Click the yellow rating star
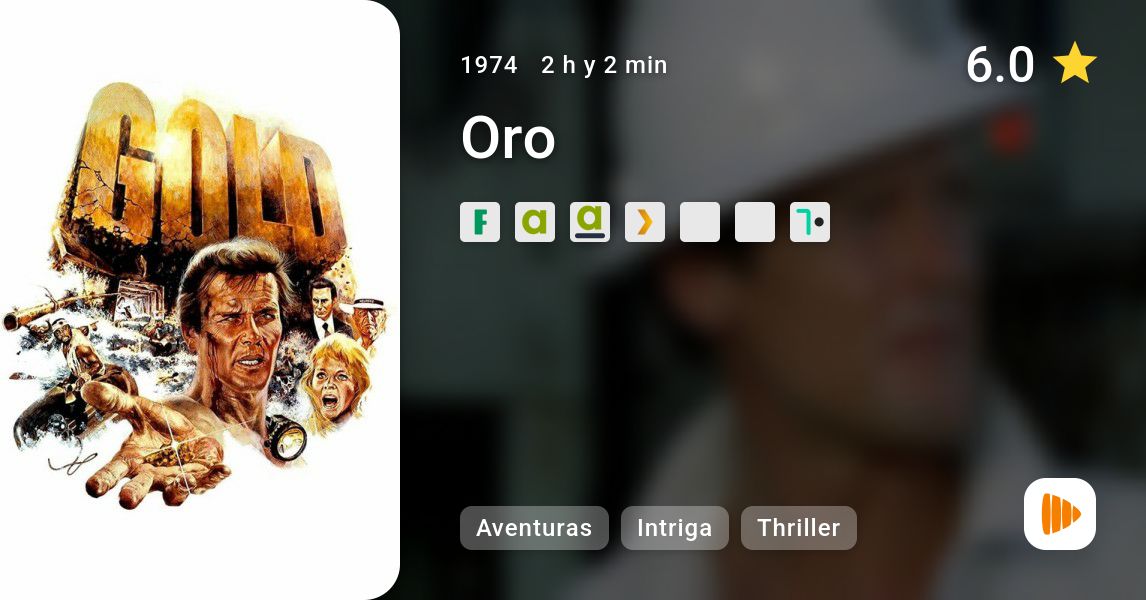The width and height of the screenshot is (1146, 600). tap(1075, 64)
